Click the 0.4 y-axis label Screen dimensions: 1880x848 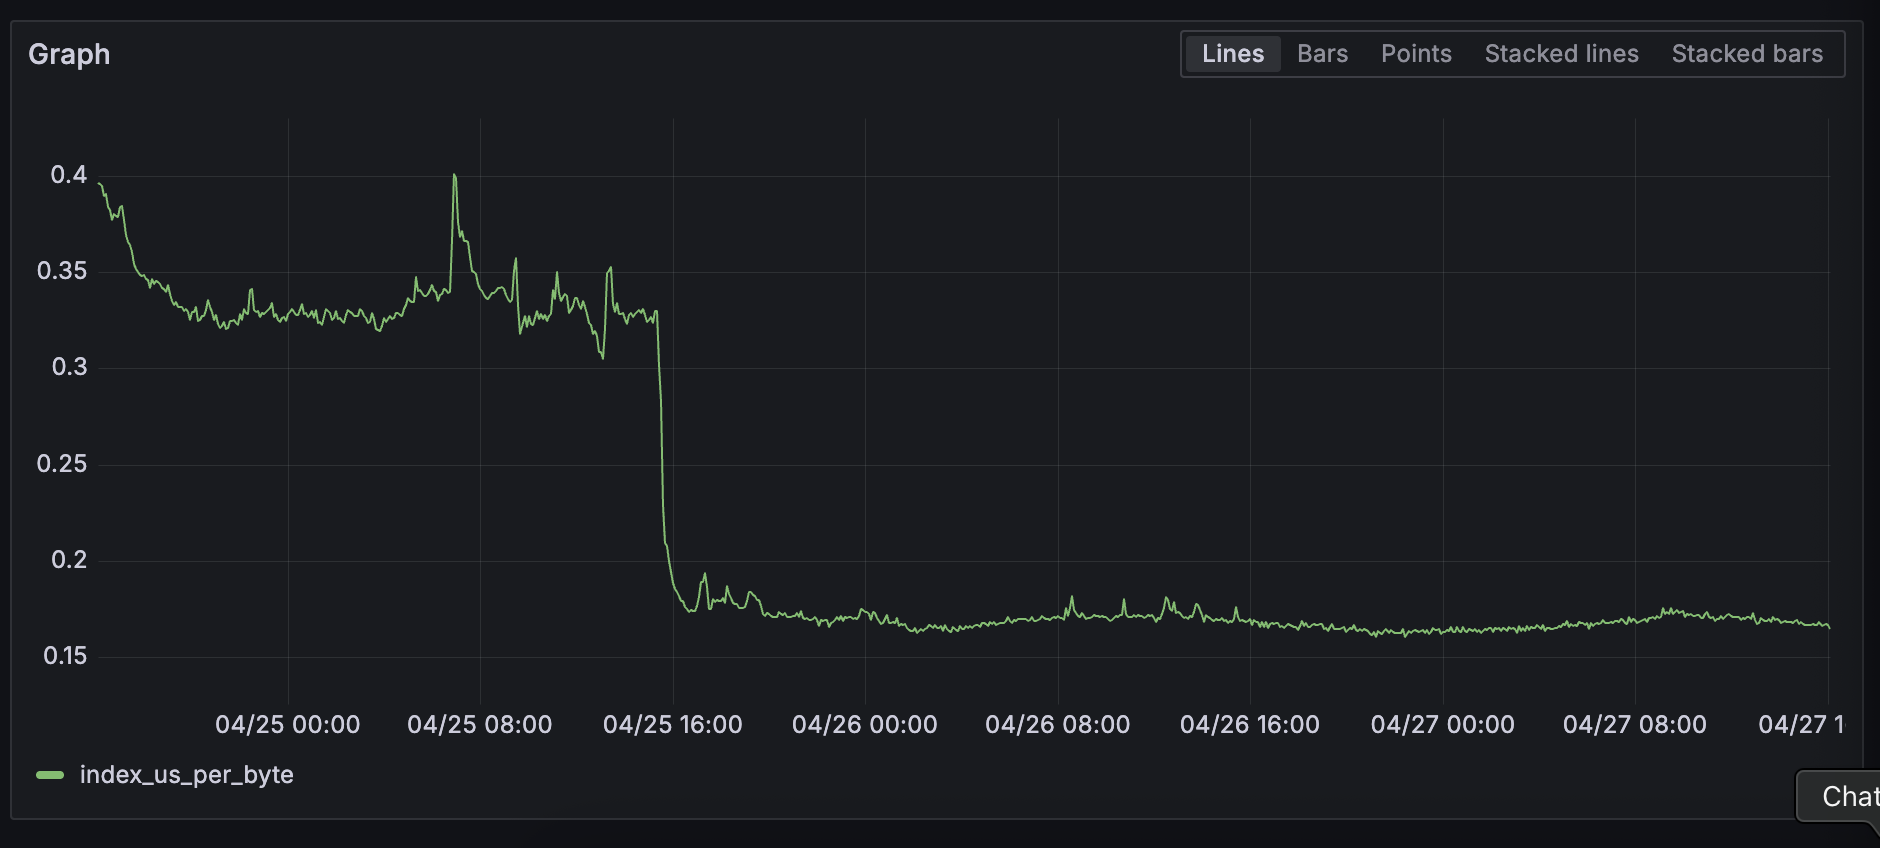[69, 175]
